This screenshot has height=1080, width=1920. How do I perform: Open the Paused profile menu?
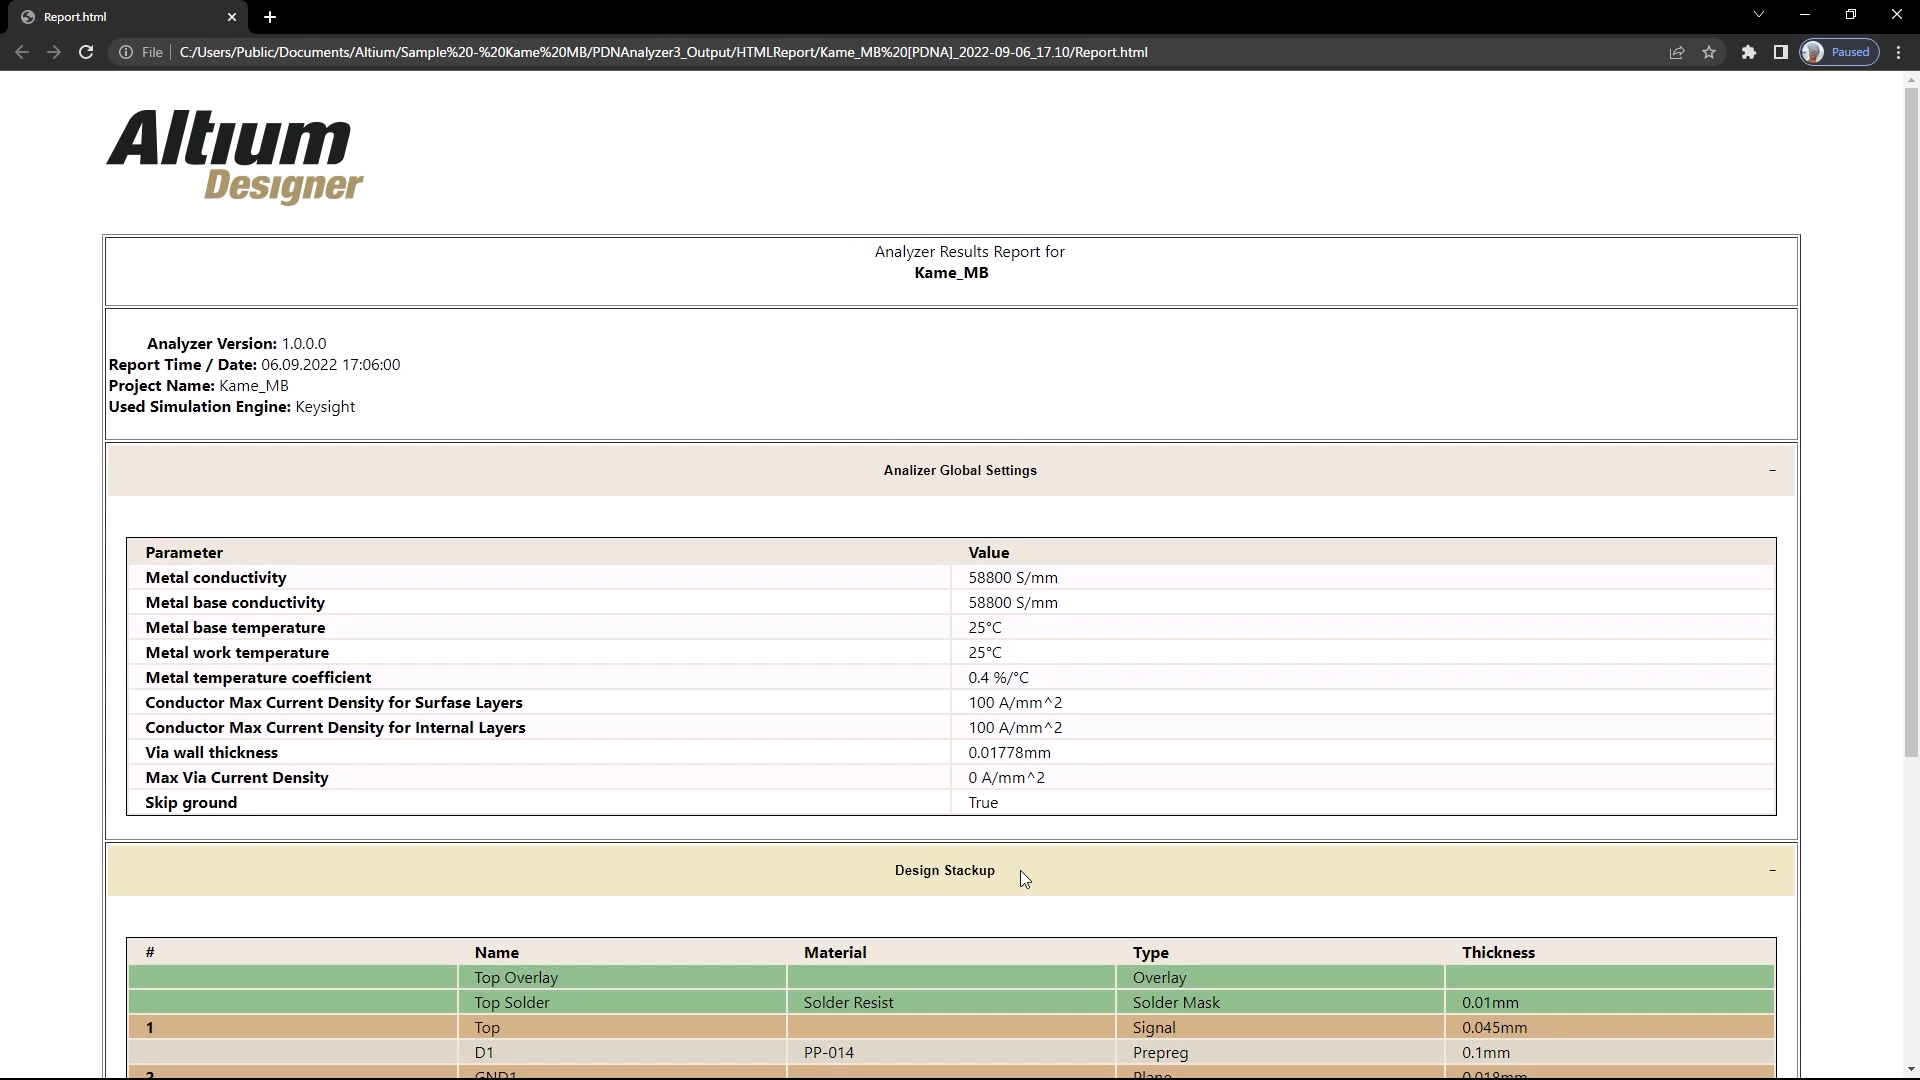1839,52
